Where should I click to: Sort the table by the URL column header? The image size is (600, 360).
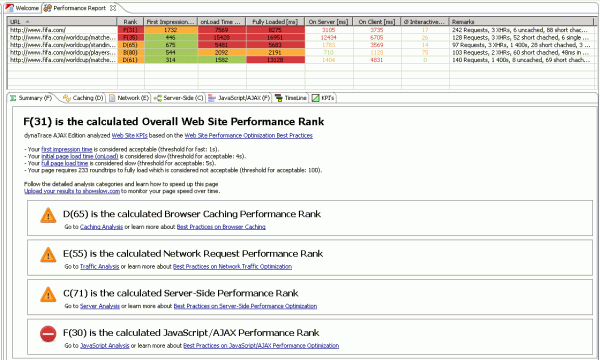(x=62, y=22)
